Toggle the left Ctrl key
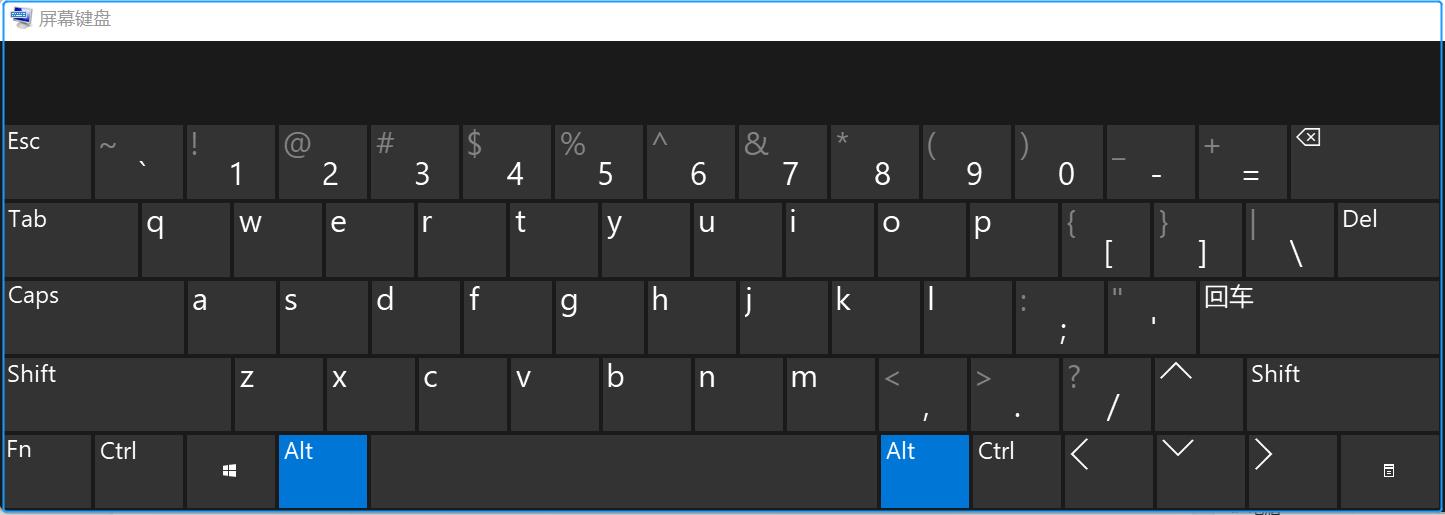 click(139, 471)
